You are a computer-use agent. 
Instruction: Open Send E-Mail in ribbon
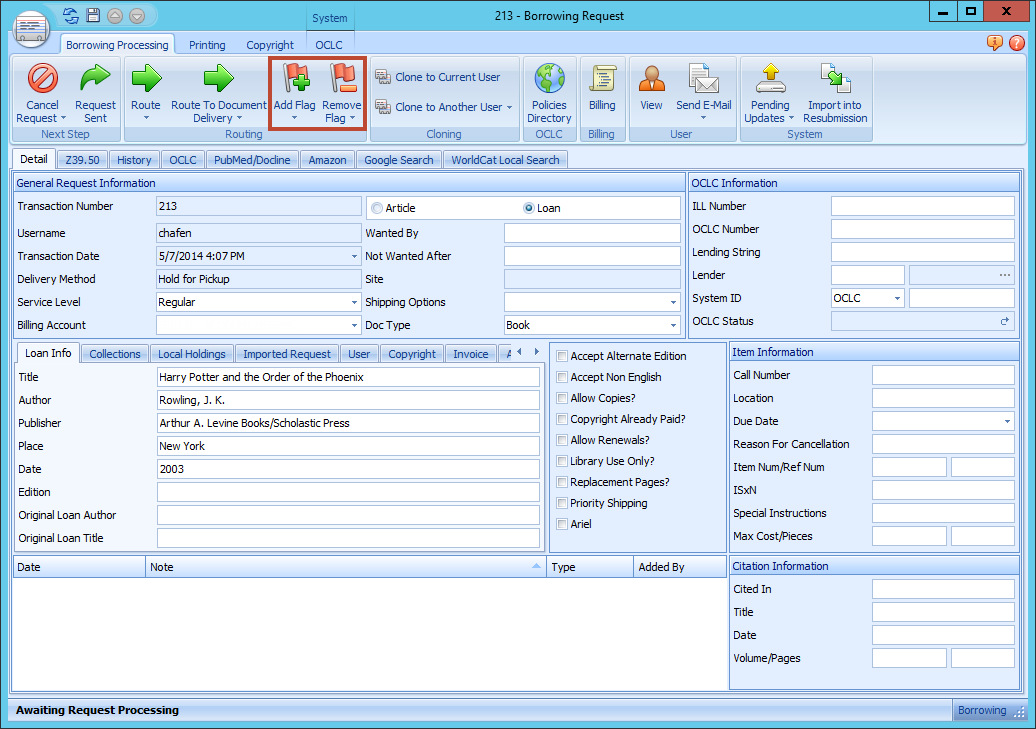click(704, 79)
